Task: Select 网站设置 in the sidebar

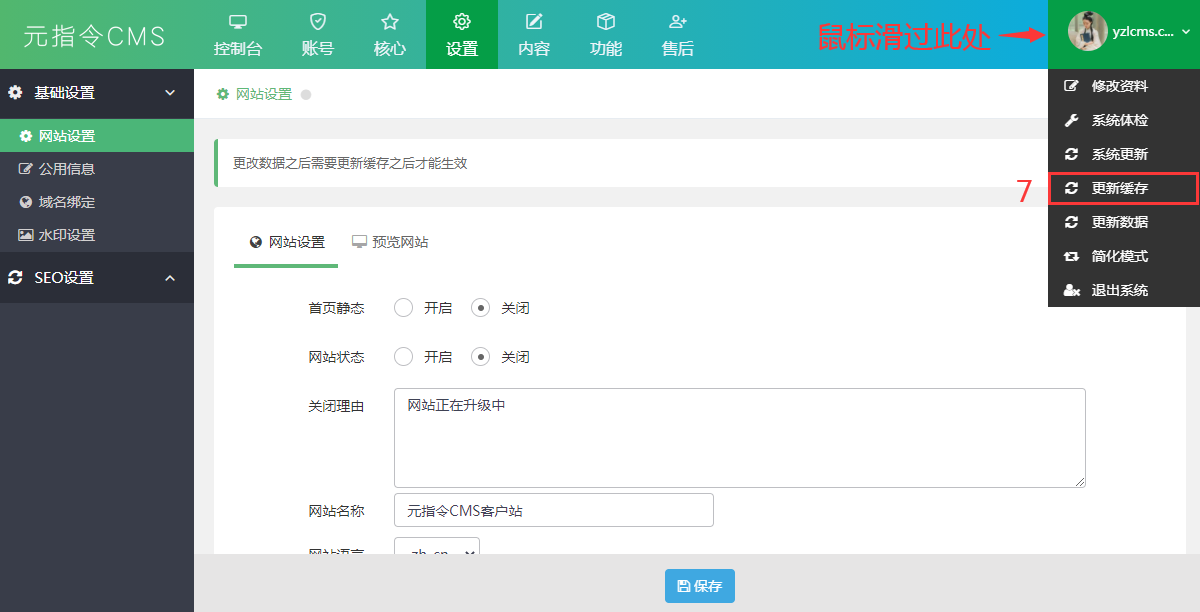Action: pos(97,136)
